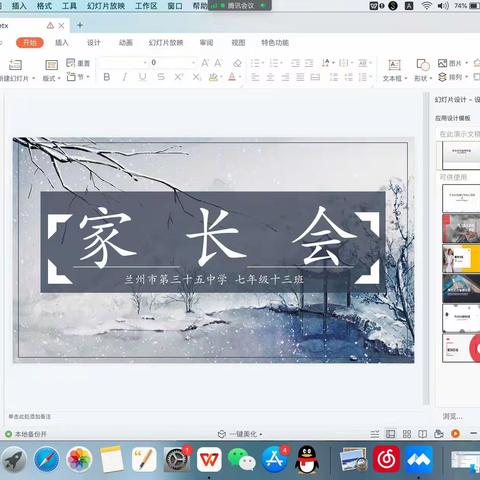480x480 pixels.
Task: Switch to the 特色功能 ribbon tab
Action: point(275,43)
